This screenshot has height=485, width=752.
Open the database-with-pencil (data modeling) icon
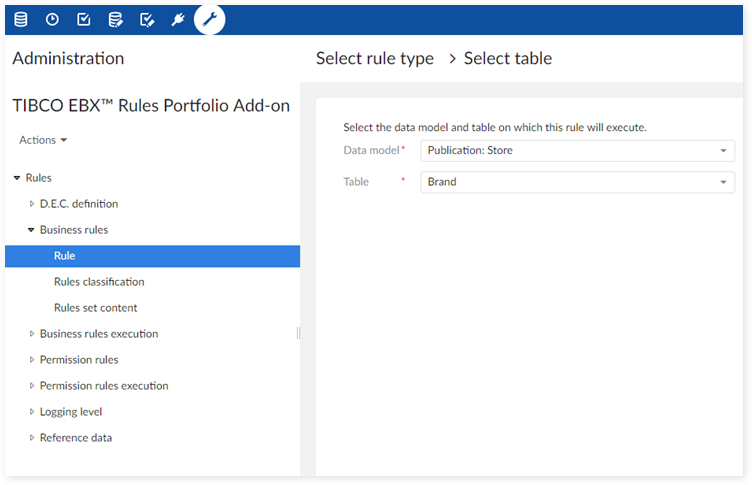(x=116, y=19)
